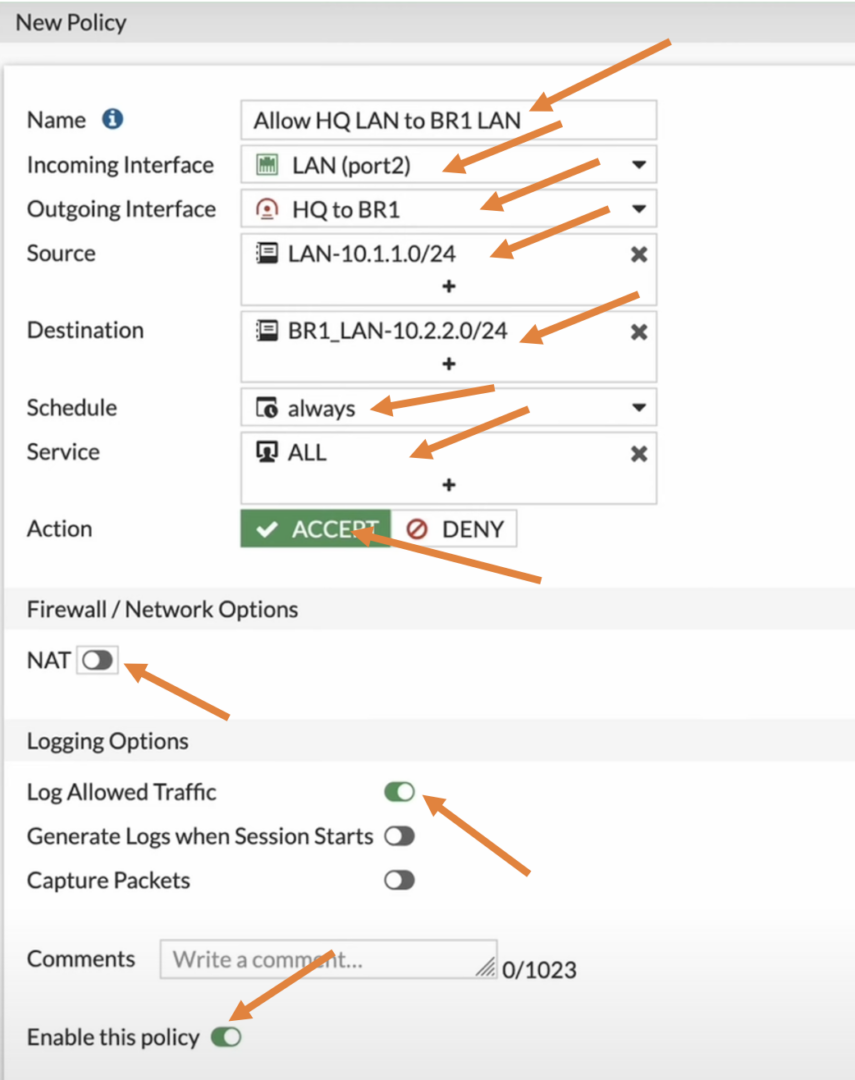Screen dimensions: 855x1080
Task: Turn on Generate Logs when Session Starts
Action: 398,836
